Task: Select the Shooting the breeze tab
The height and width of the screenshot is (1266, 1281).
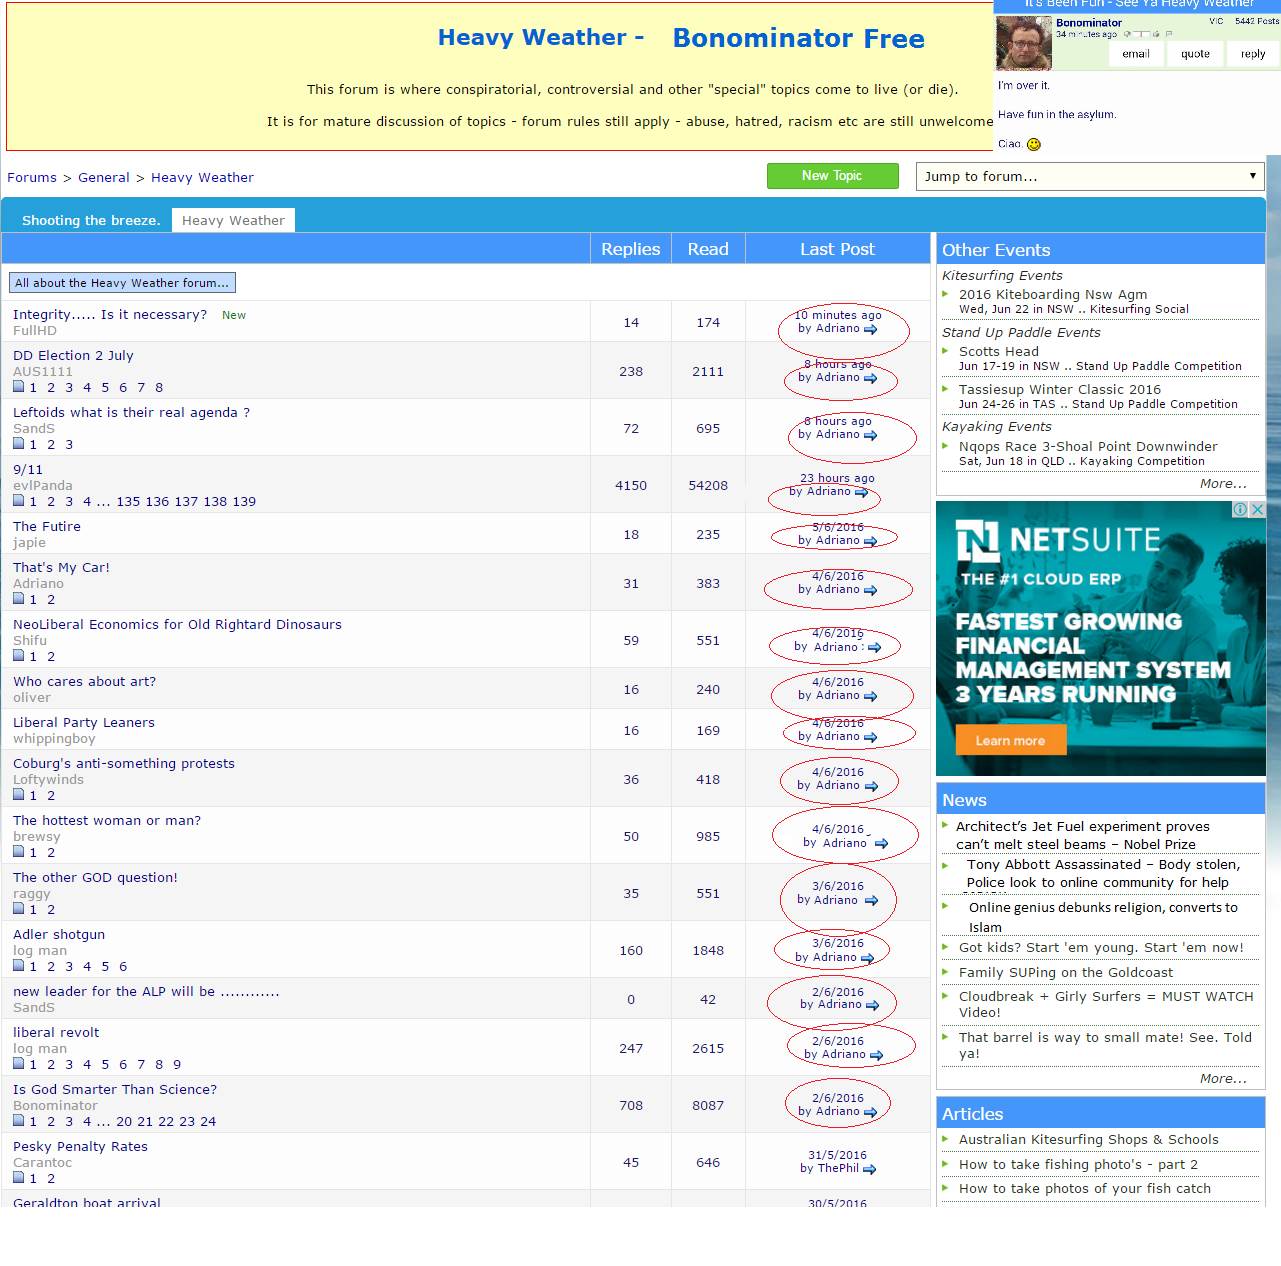Action: pyautogui.click(x=91, y=220)
